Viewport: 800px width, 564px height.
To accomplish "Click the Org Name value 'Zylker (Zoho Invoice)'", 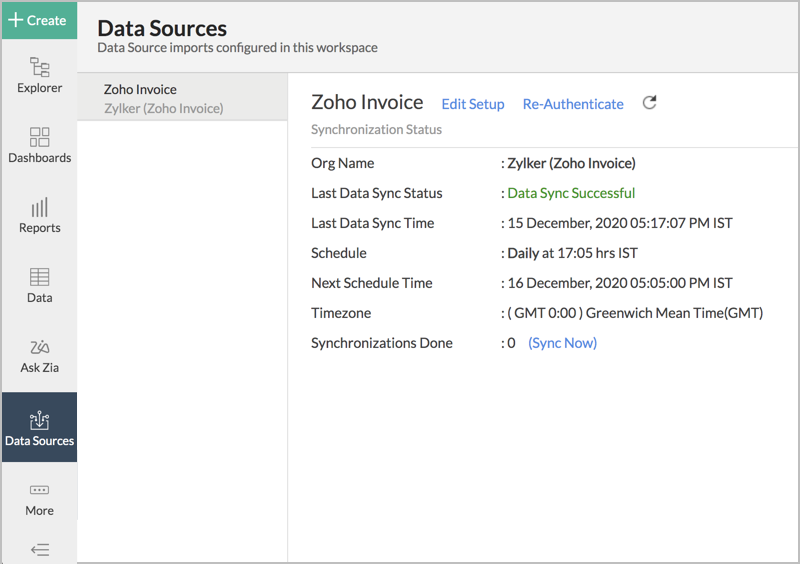I will [571, 163].
